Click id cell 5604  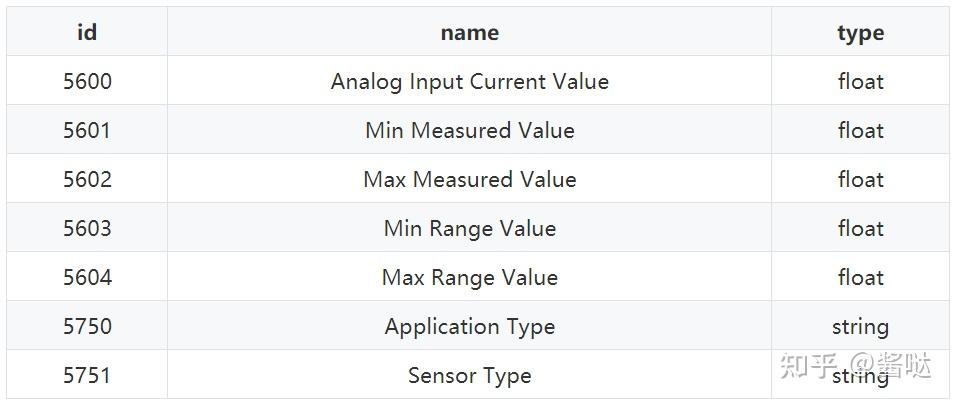[x=87, y=277]
